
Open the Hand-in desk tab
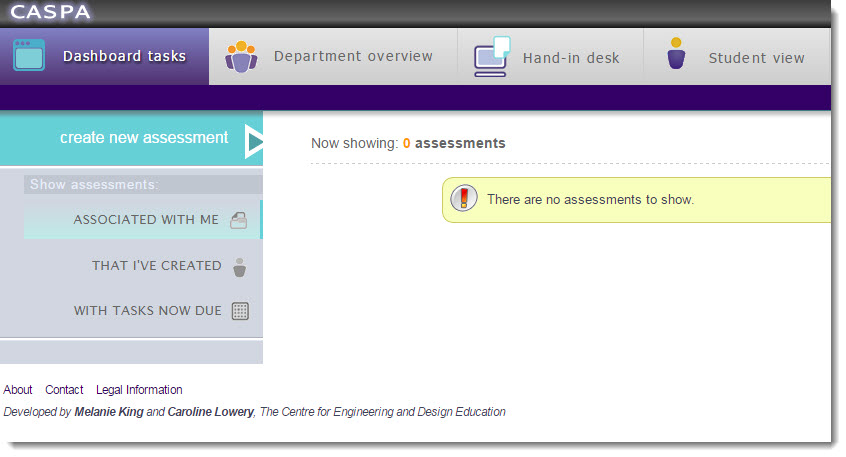click(x=570, y=58)
